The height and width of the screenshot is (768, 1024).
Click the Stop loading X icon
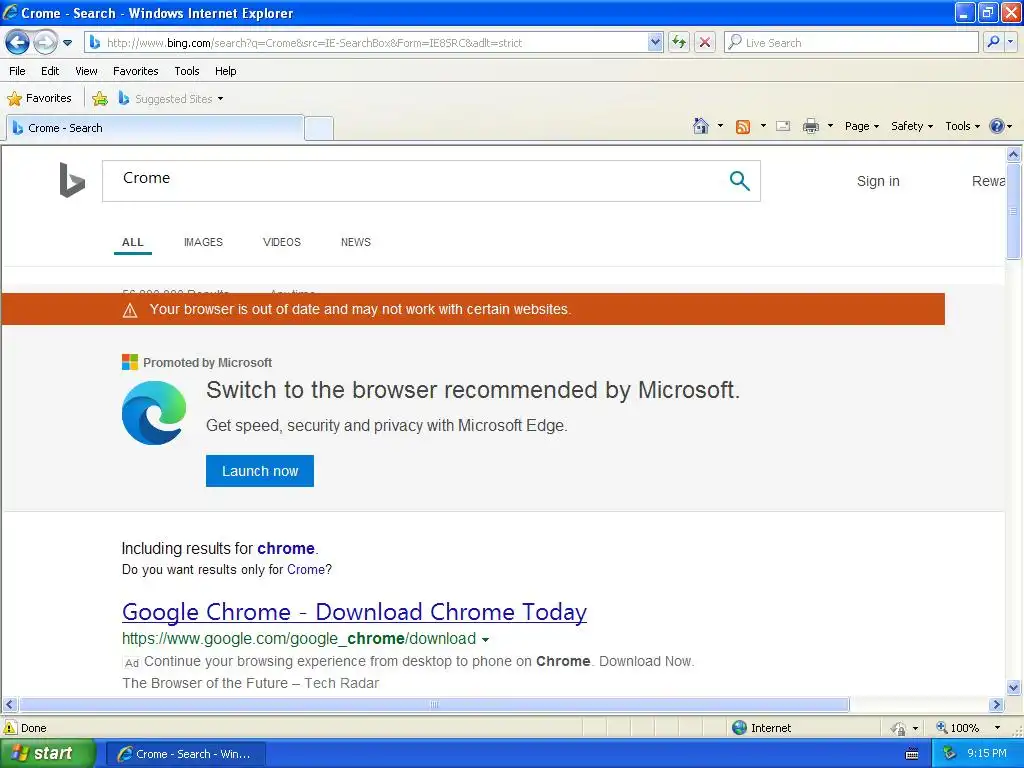705,42
